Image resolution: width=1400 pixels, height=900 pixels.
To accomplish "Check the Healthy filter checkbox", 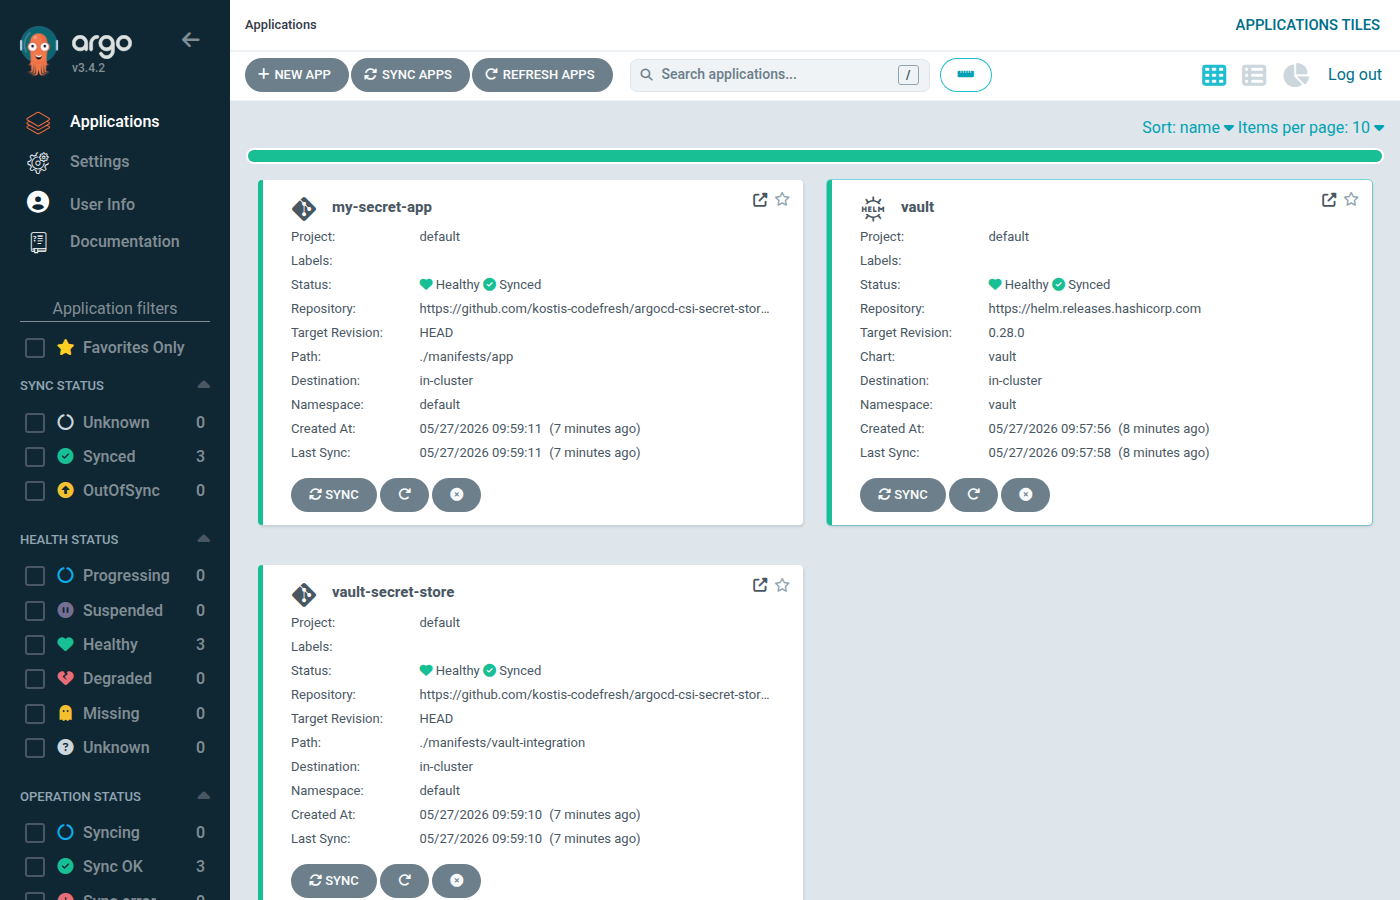I will tap(35, 645).
